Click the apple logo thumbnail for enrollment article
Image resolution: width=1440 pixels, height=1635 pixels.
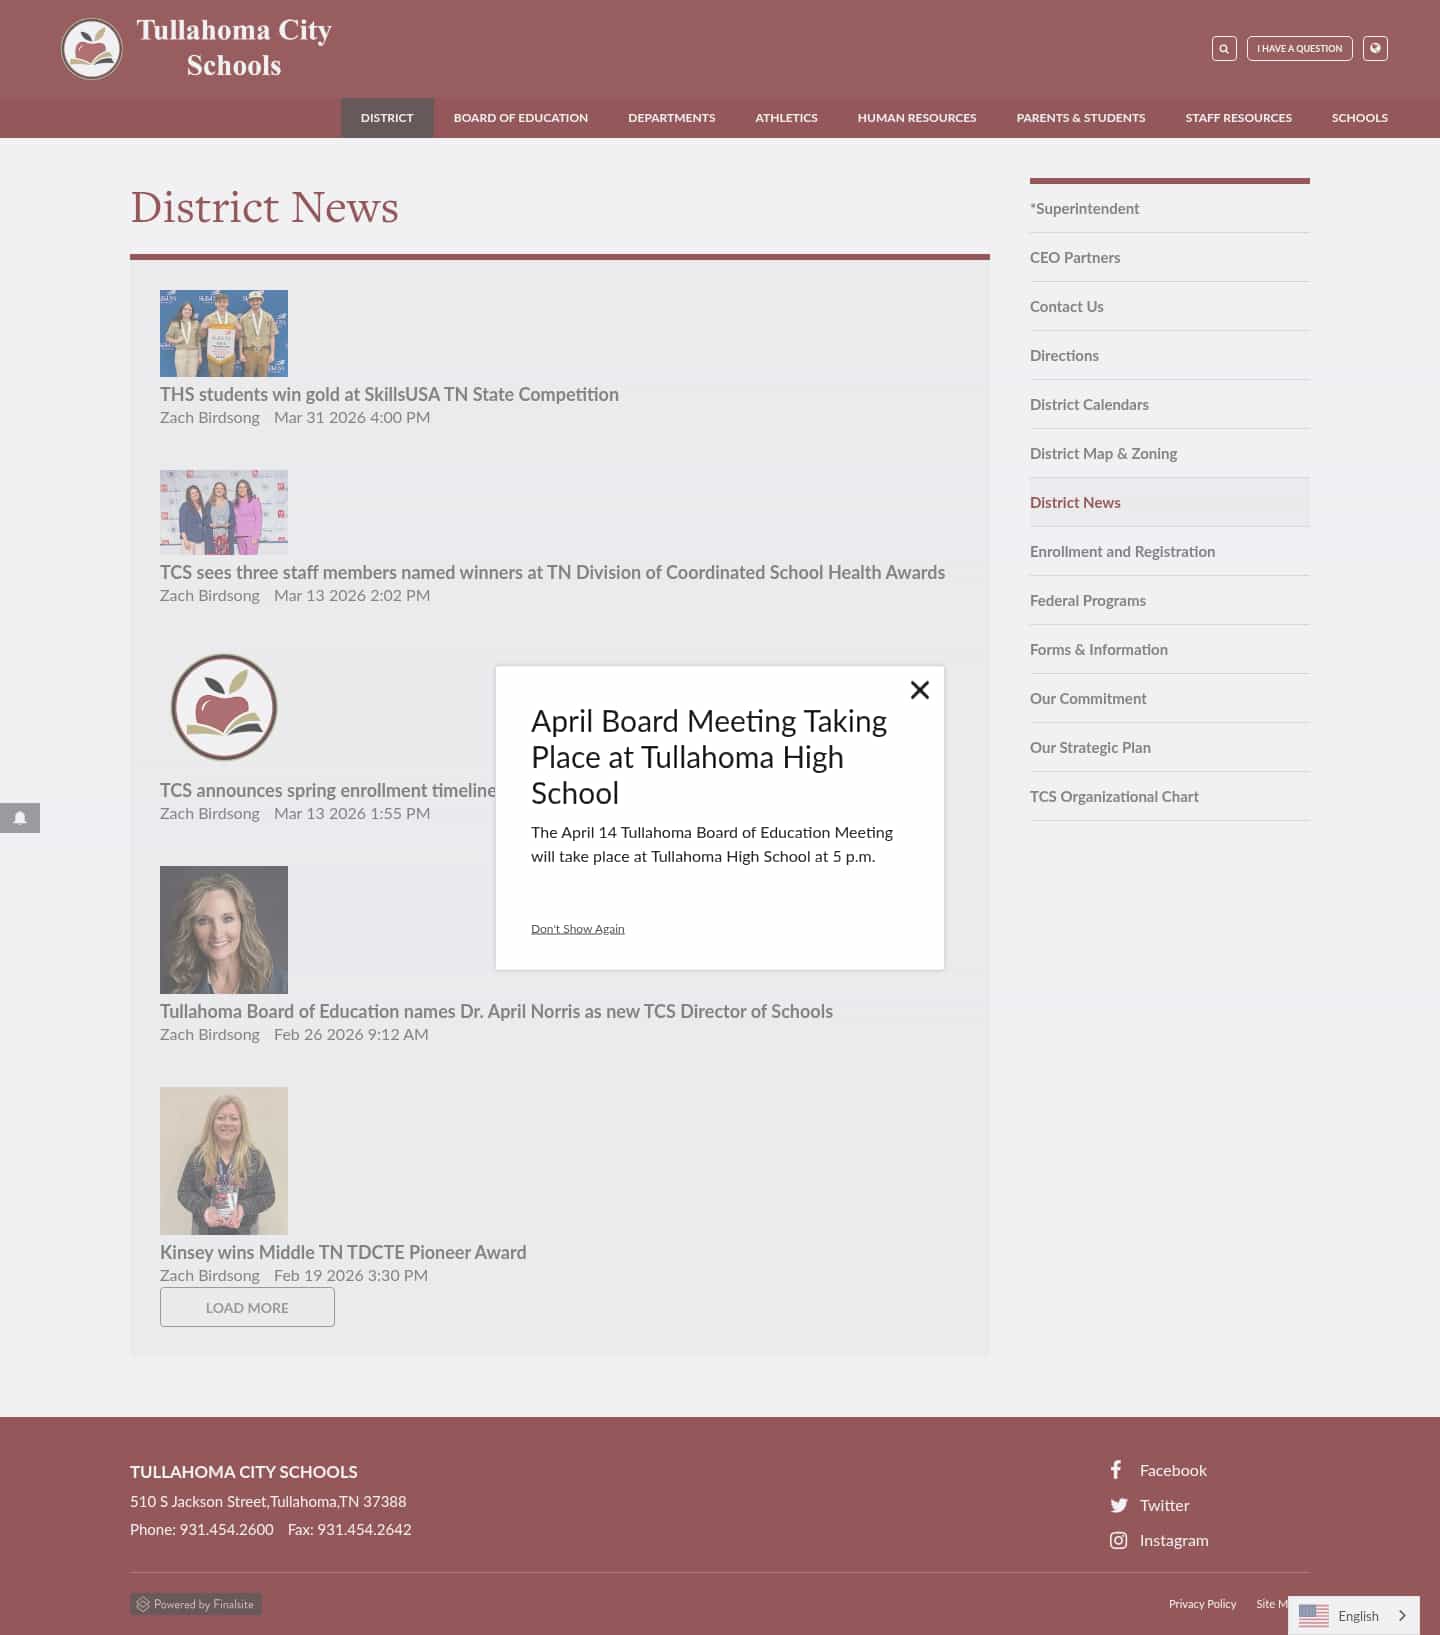(224, 707)
